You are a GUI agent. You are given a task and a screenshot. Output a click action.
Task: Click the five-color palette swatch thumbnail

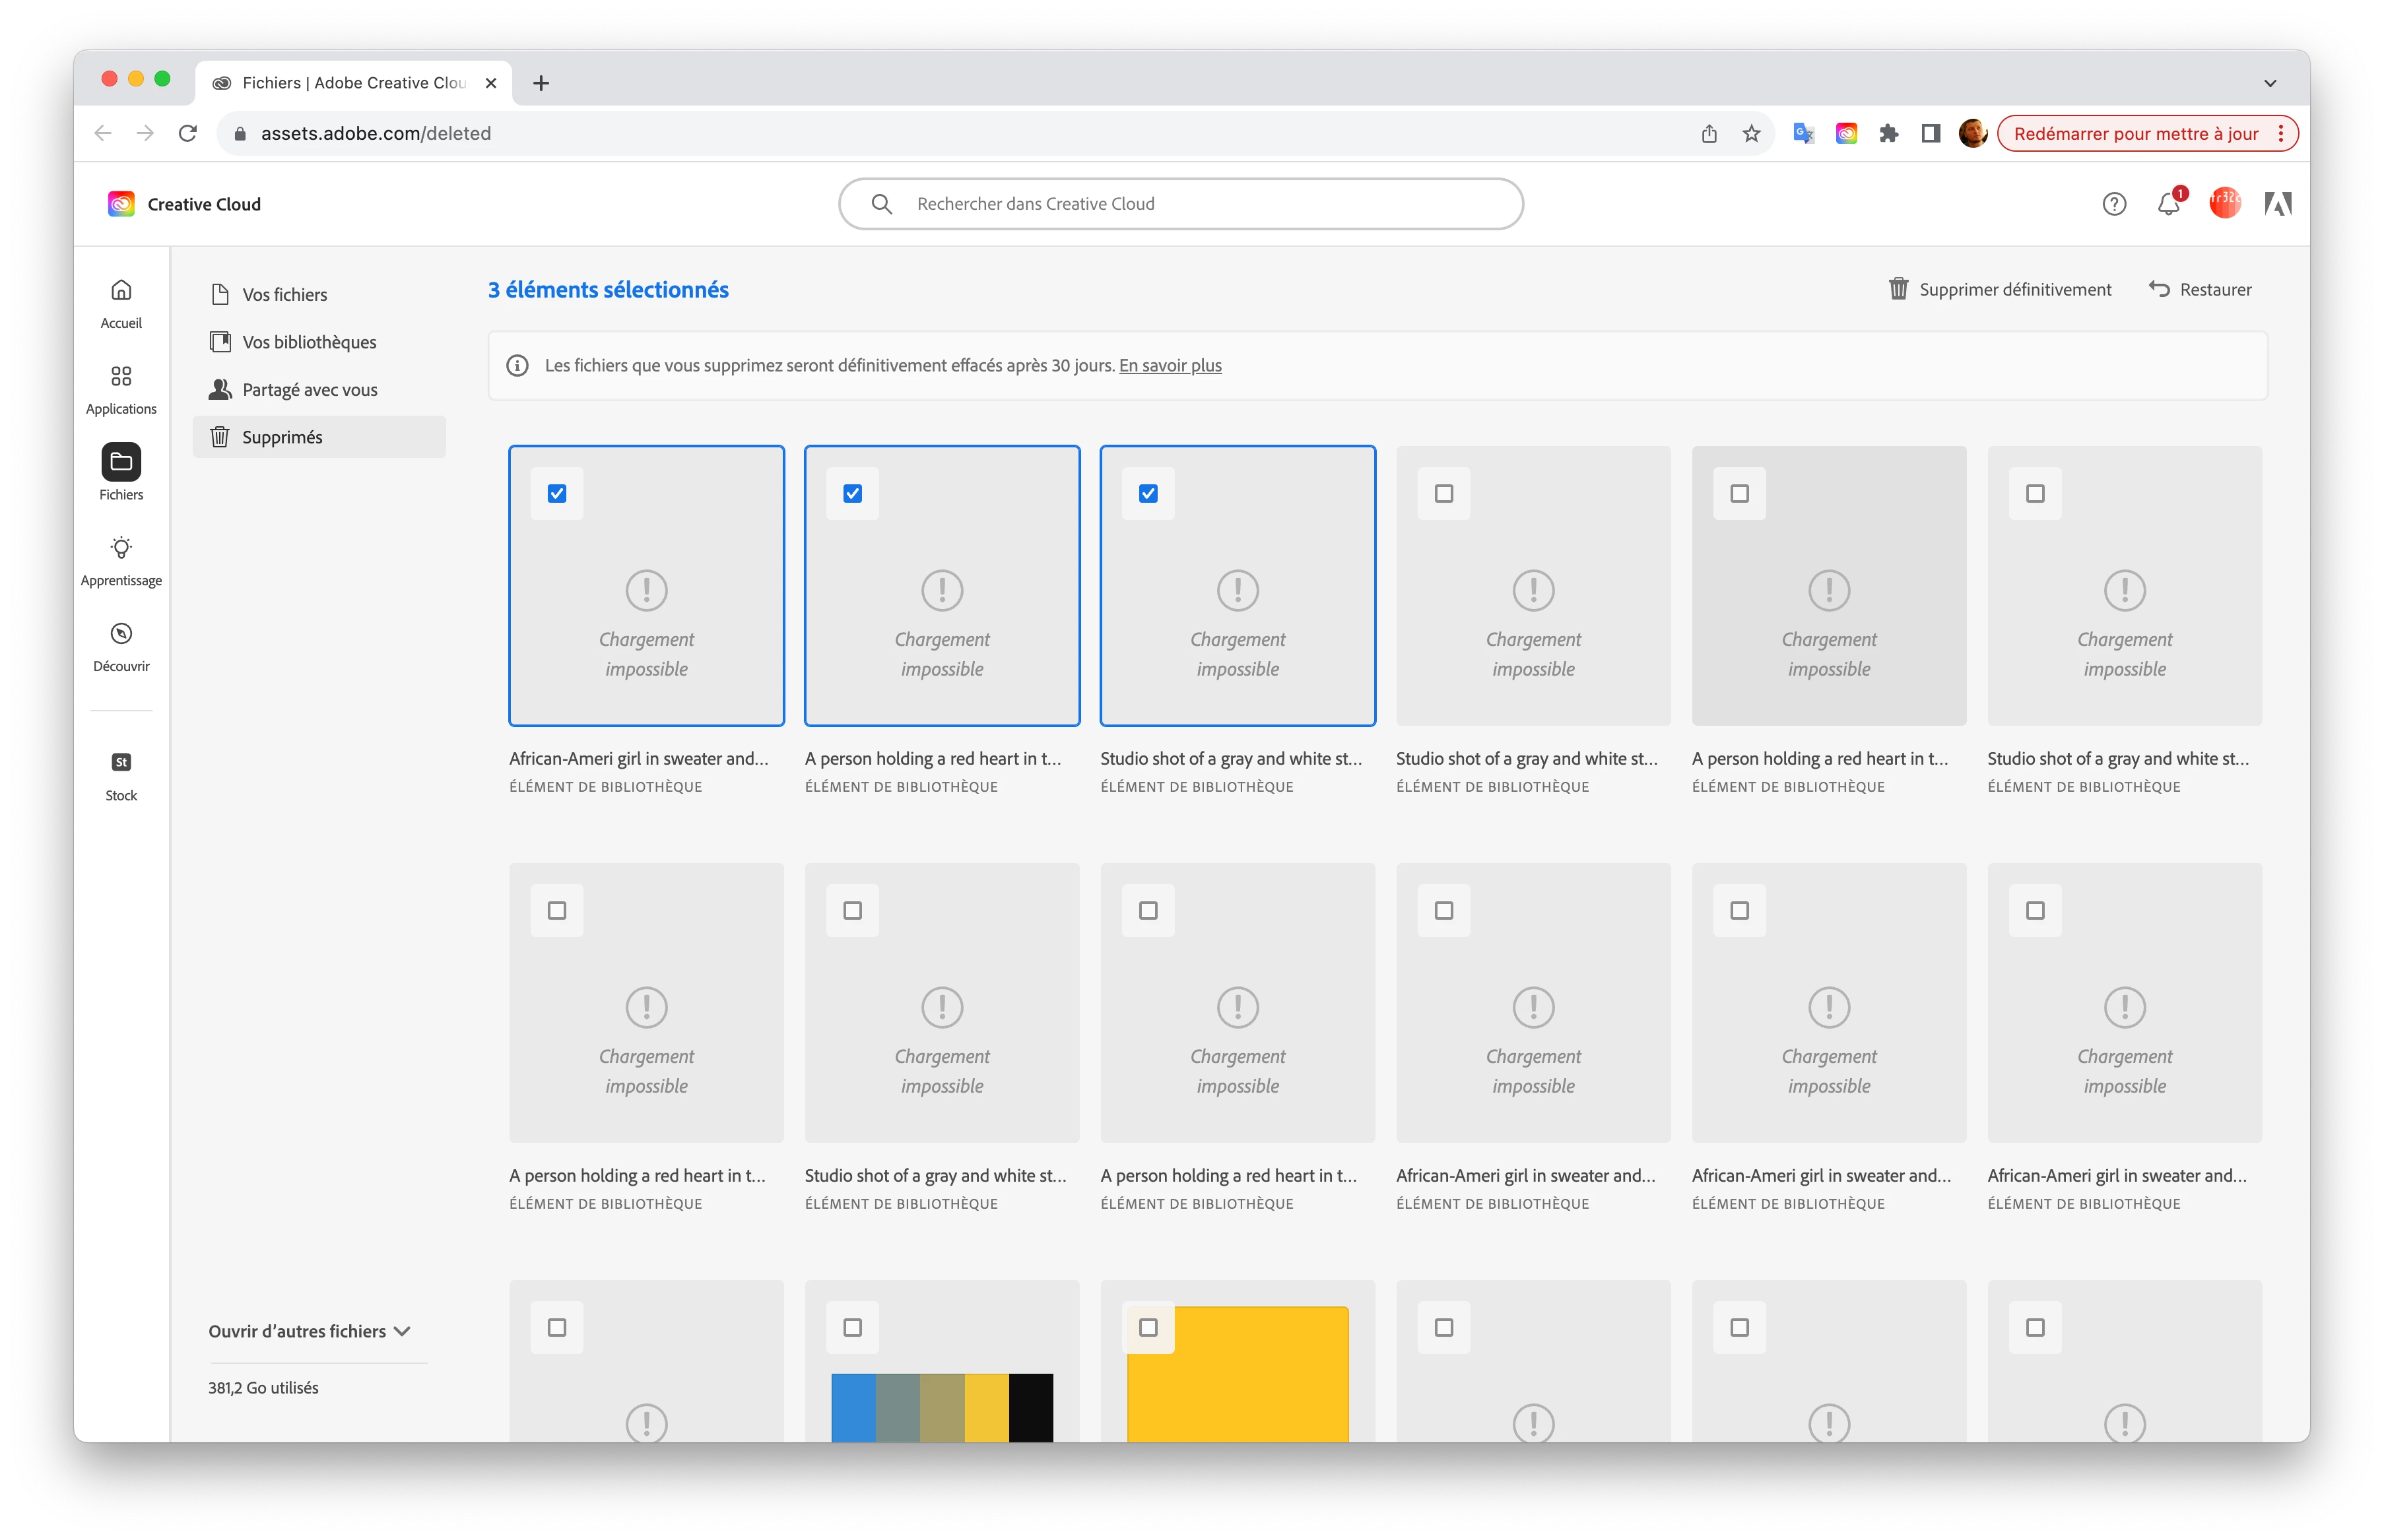tap(941, 1406)
